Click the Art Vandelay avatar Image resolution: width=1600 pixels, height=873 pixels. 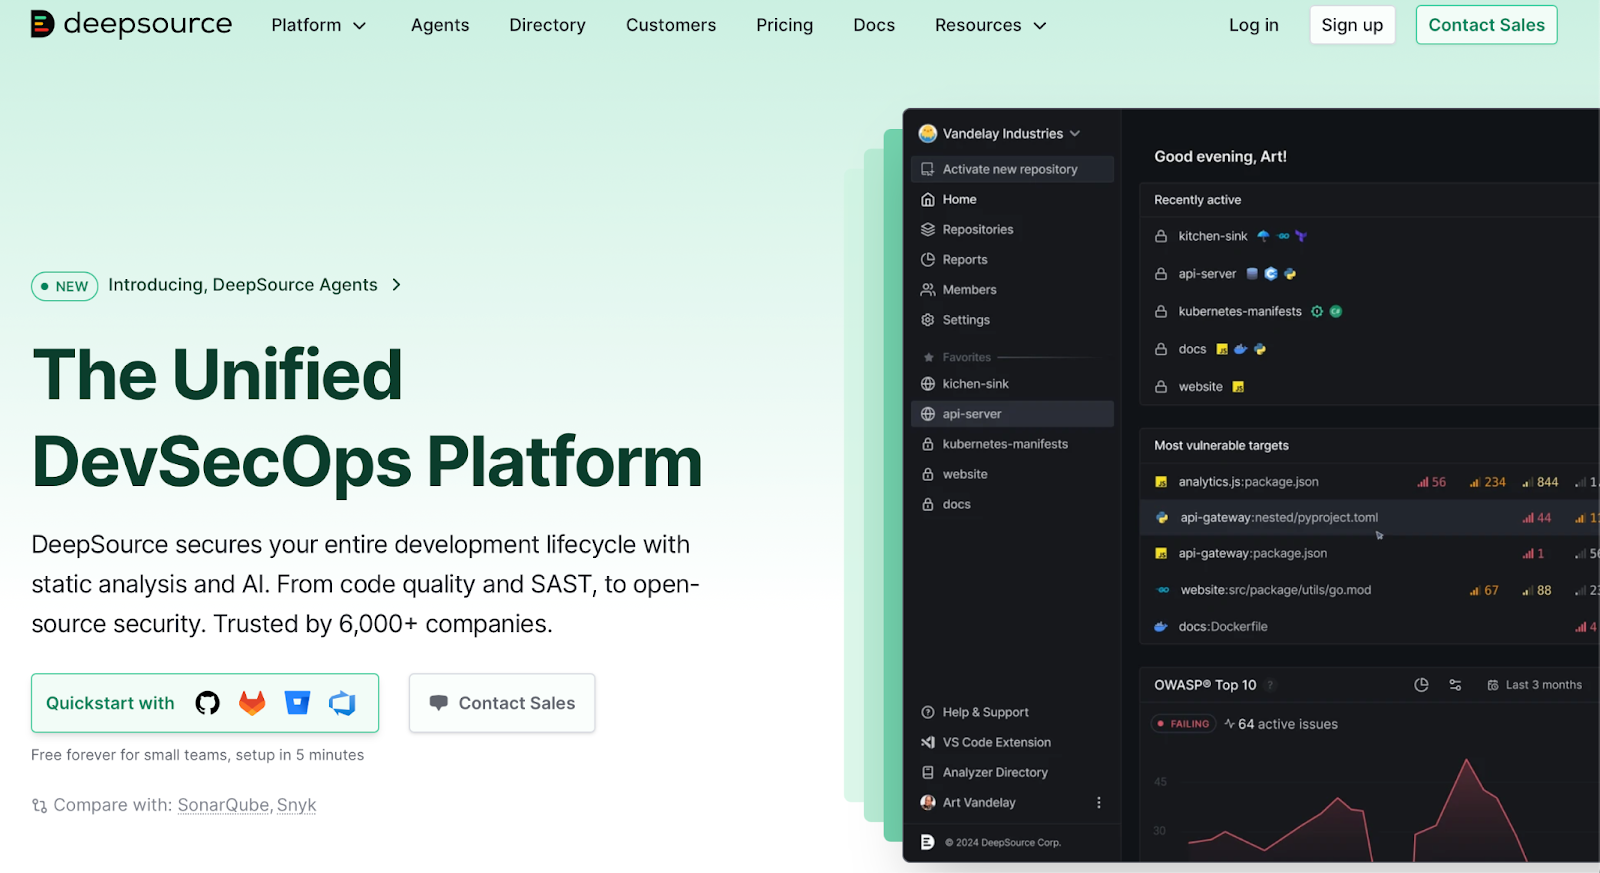pyautogui.click(x=928, y=802)
